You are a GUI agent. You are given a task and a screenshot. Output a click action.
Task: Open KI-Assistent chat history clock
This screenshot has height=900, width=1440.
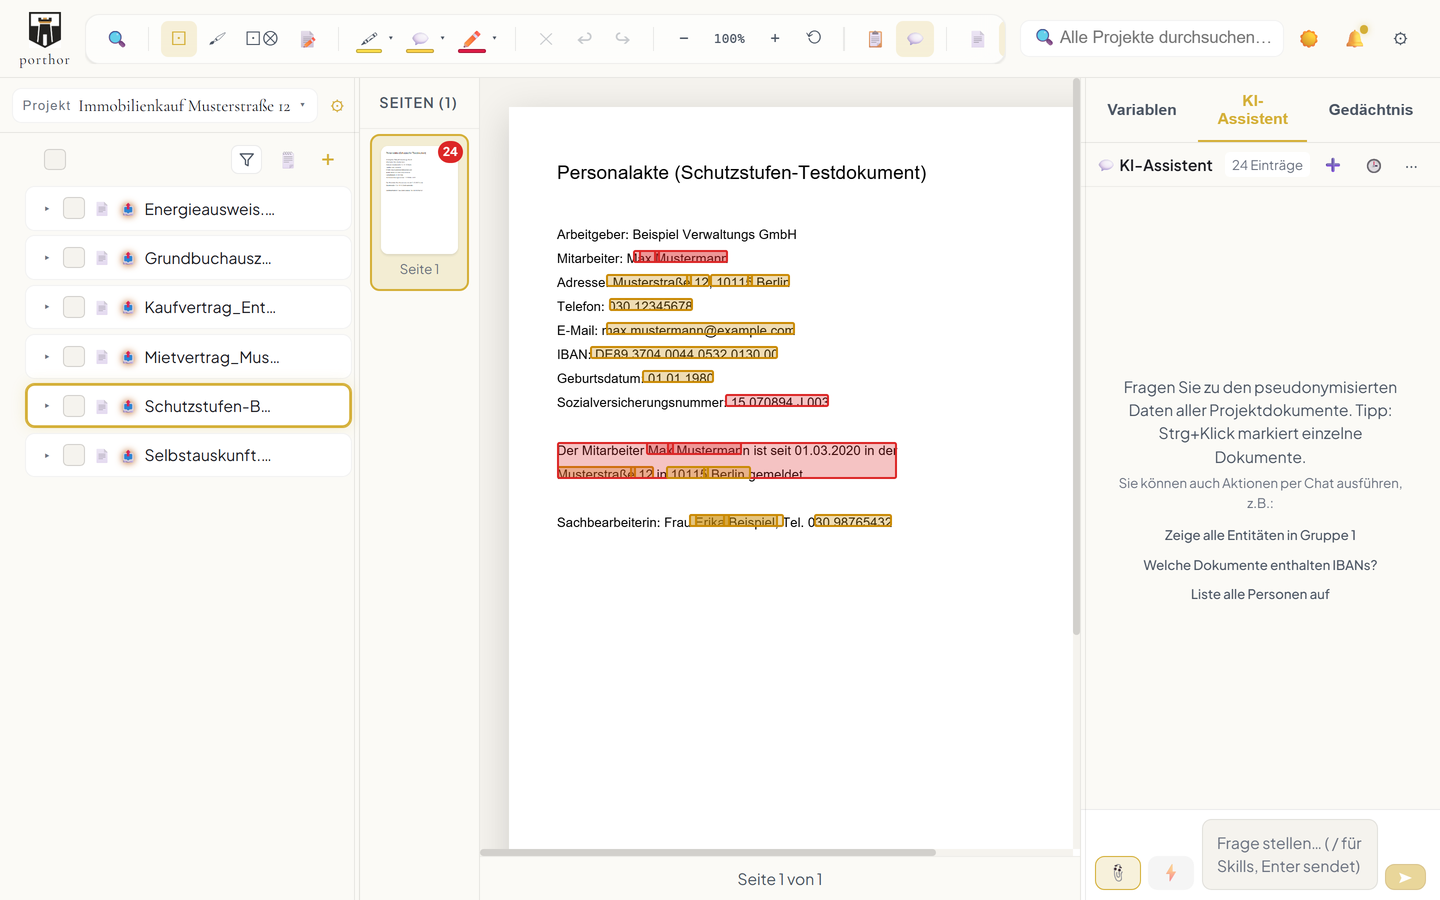(x=1374, y=166)
